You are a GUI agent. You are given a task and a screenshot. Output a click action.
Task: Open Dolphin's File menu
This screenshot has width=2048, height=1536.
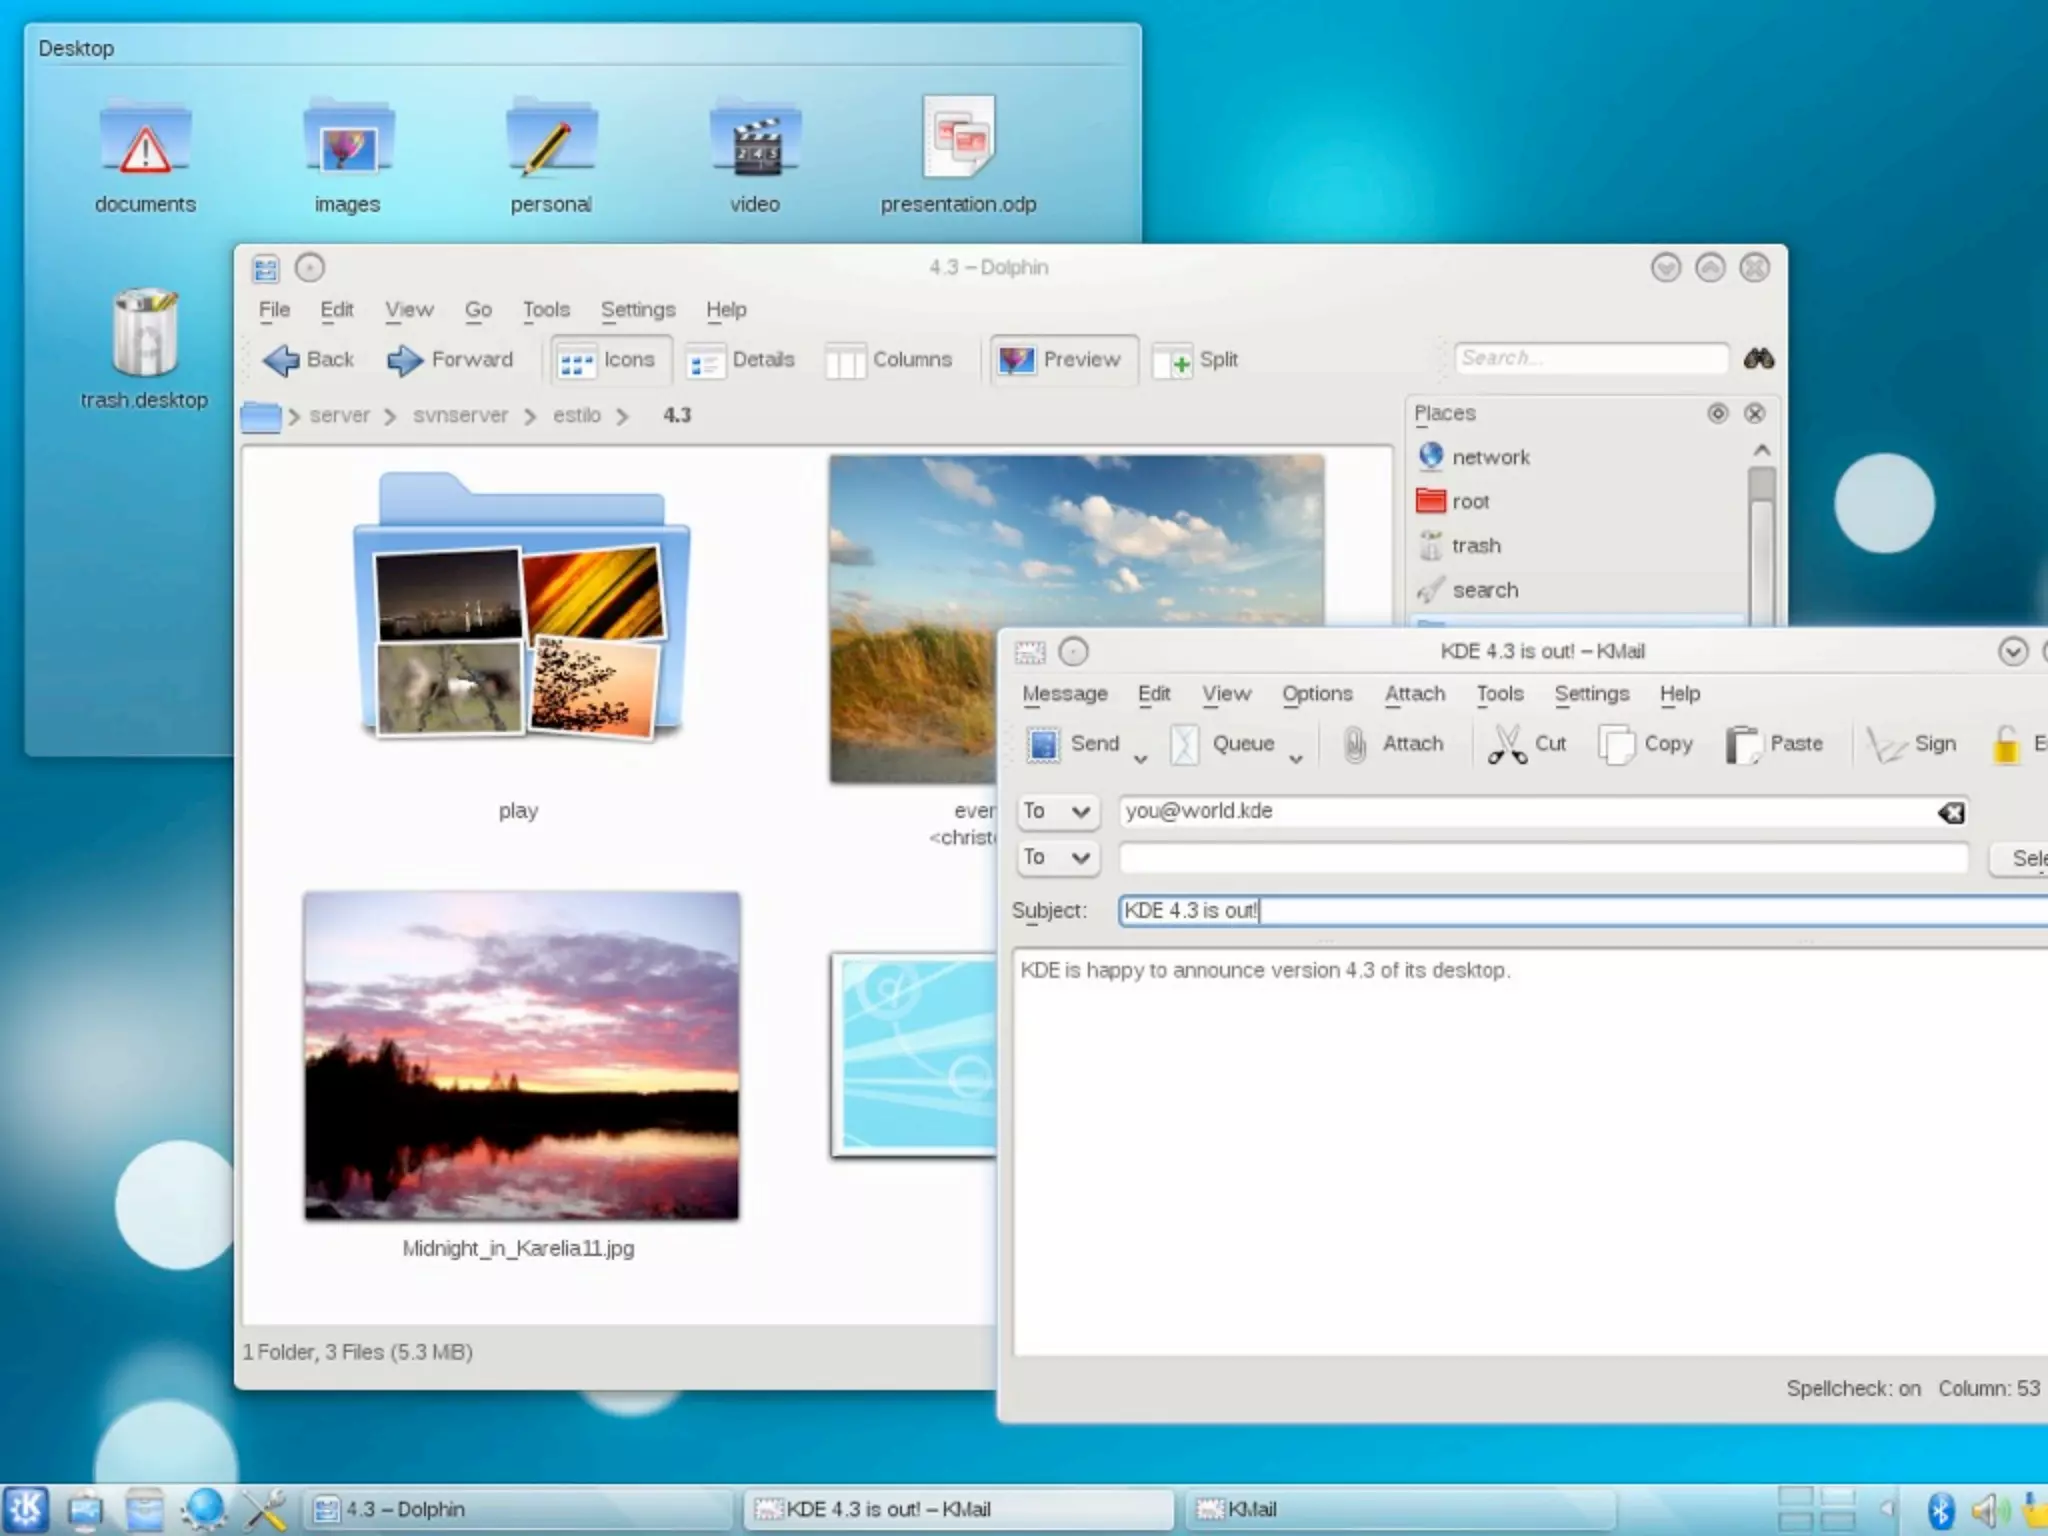coord(274,310)
